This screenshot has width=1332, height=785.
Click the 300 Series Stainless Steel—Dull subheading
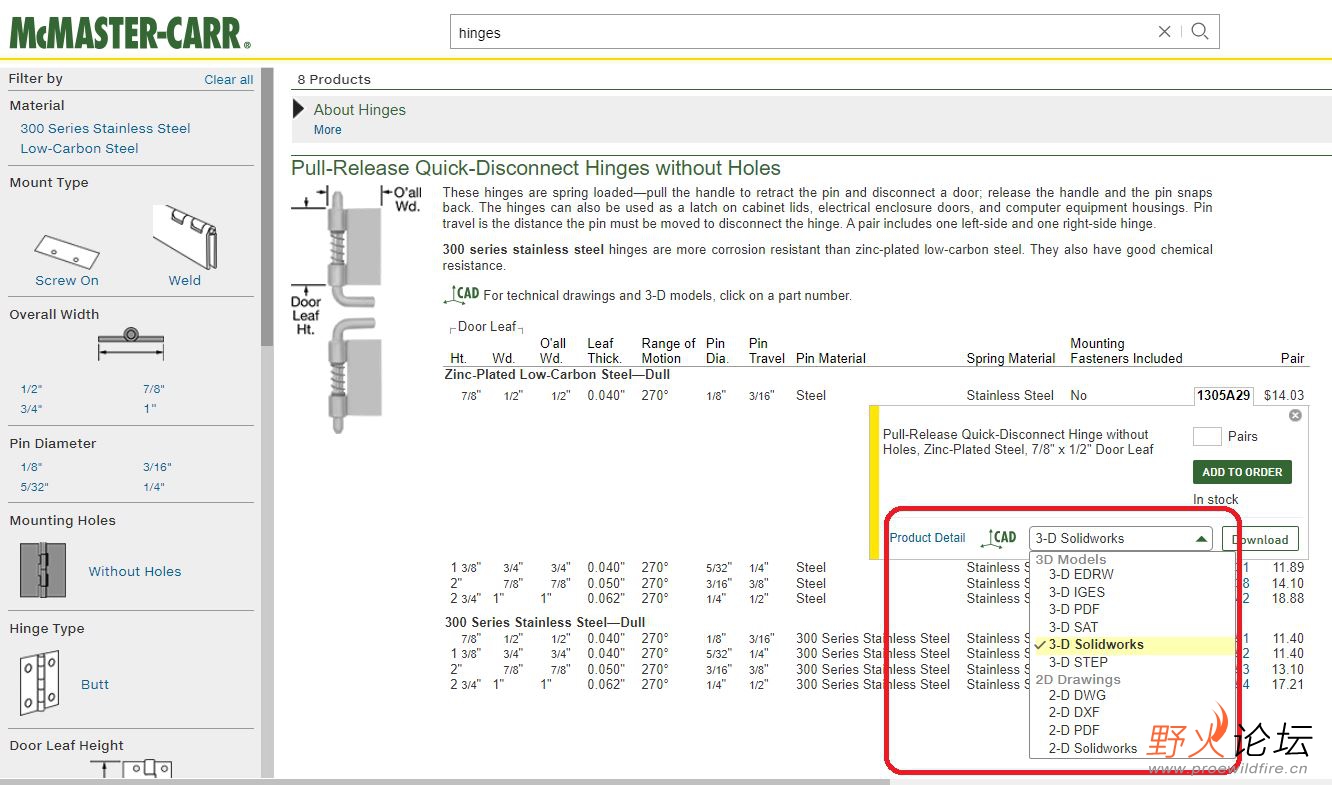pyautogui.click(x=545, y=622)
